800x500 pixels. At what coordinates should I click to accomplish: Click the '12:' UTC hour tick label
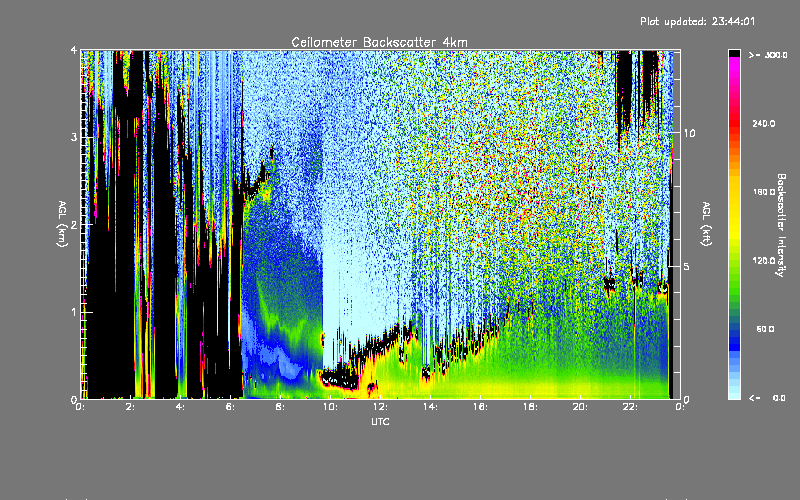click(x=381, y=407)
